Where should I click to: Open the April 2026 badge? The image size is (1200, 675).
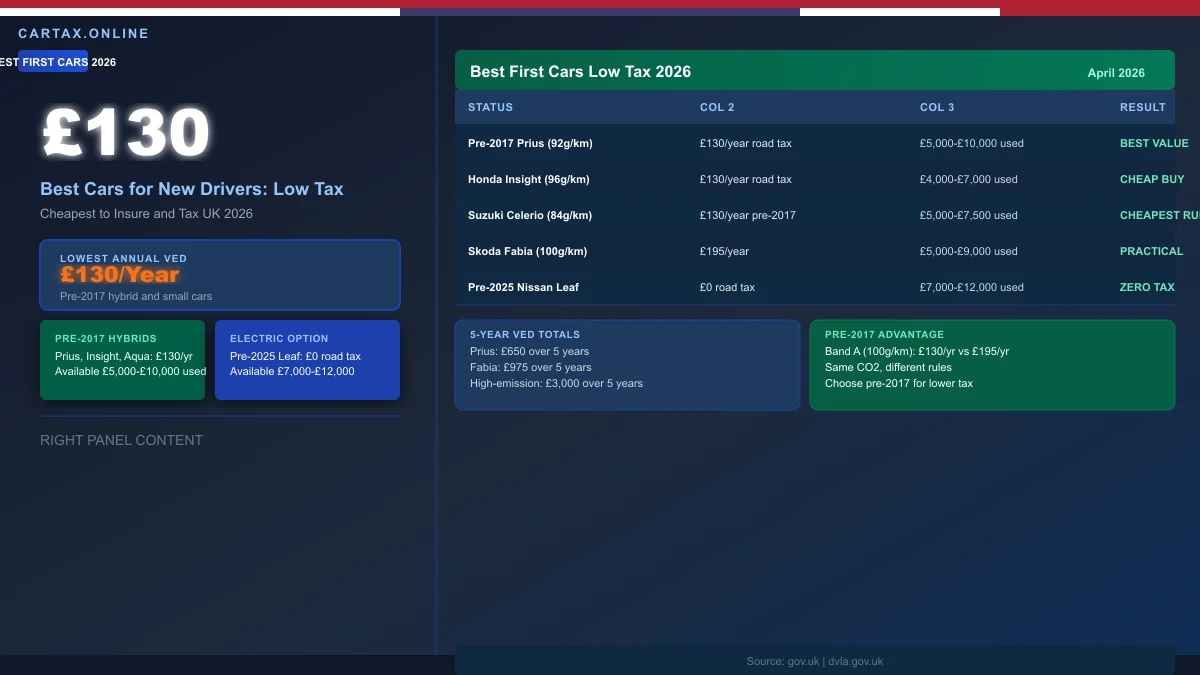point(1116,72)
